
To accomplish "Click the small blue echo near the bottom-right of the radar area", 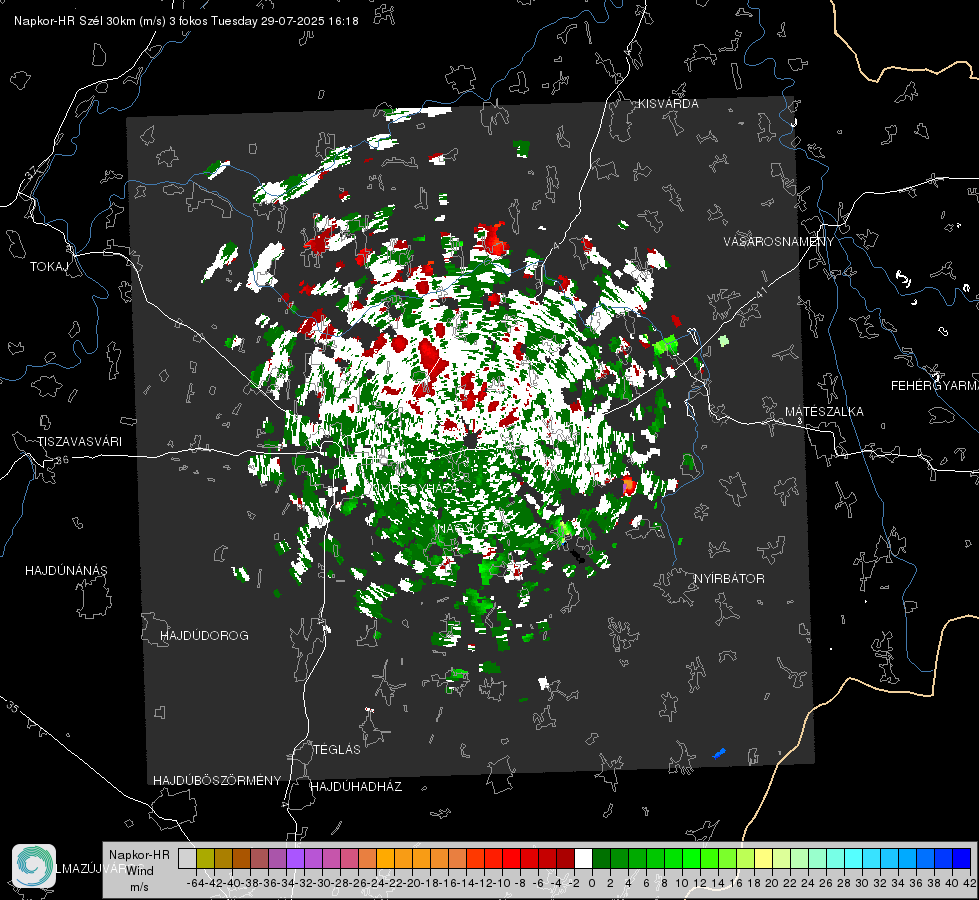I will (x=719, y=753).
